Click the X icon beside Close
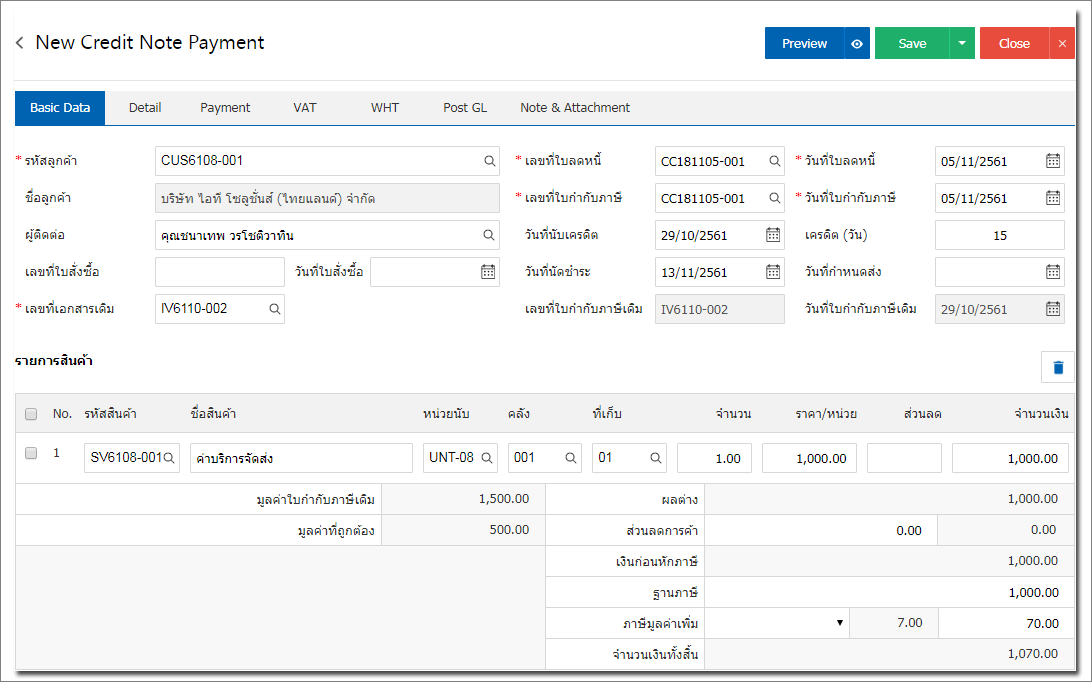This screenshot has height=682, width=1092. click(1062, 43)
